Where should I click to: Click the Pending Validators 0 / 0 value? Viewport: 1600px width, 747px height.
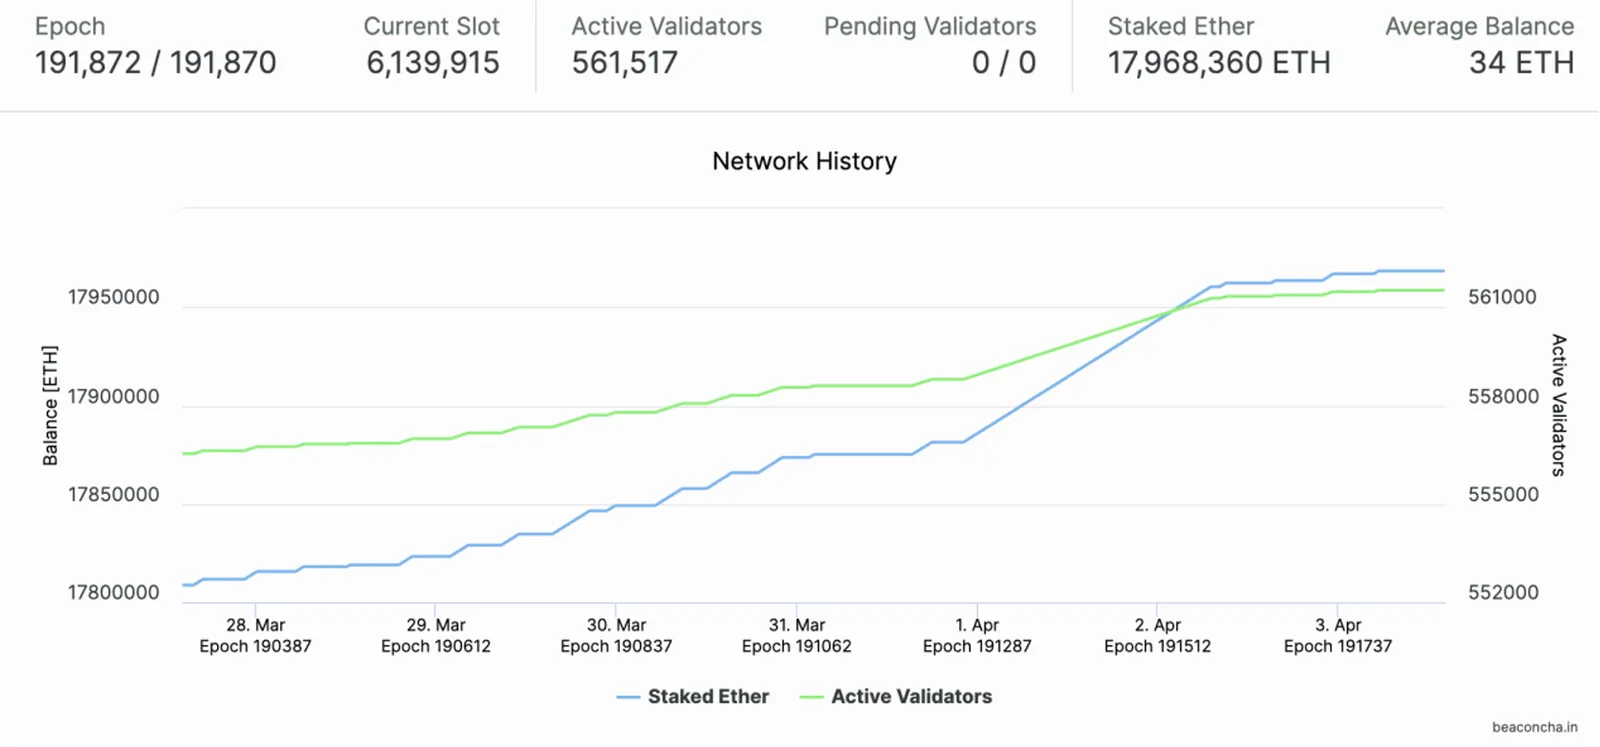(1003, 63)
